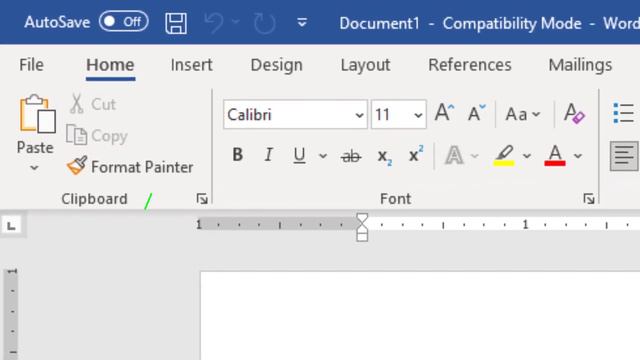
Task: Open the underline style dropdown arrow
Action: click(323, 156)
